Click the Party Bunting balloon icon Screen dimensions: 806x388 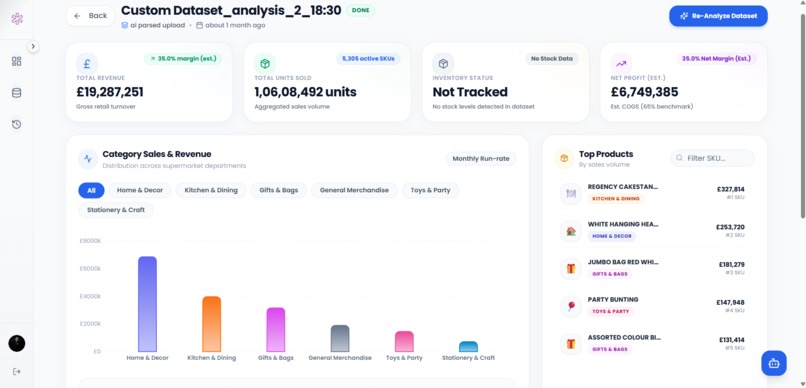(571, 306)
